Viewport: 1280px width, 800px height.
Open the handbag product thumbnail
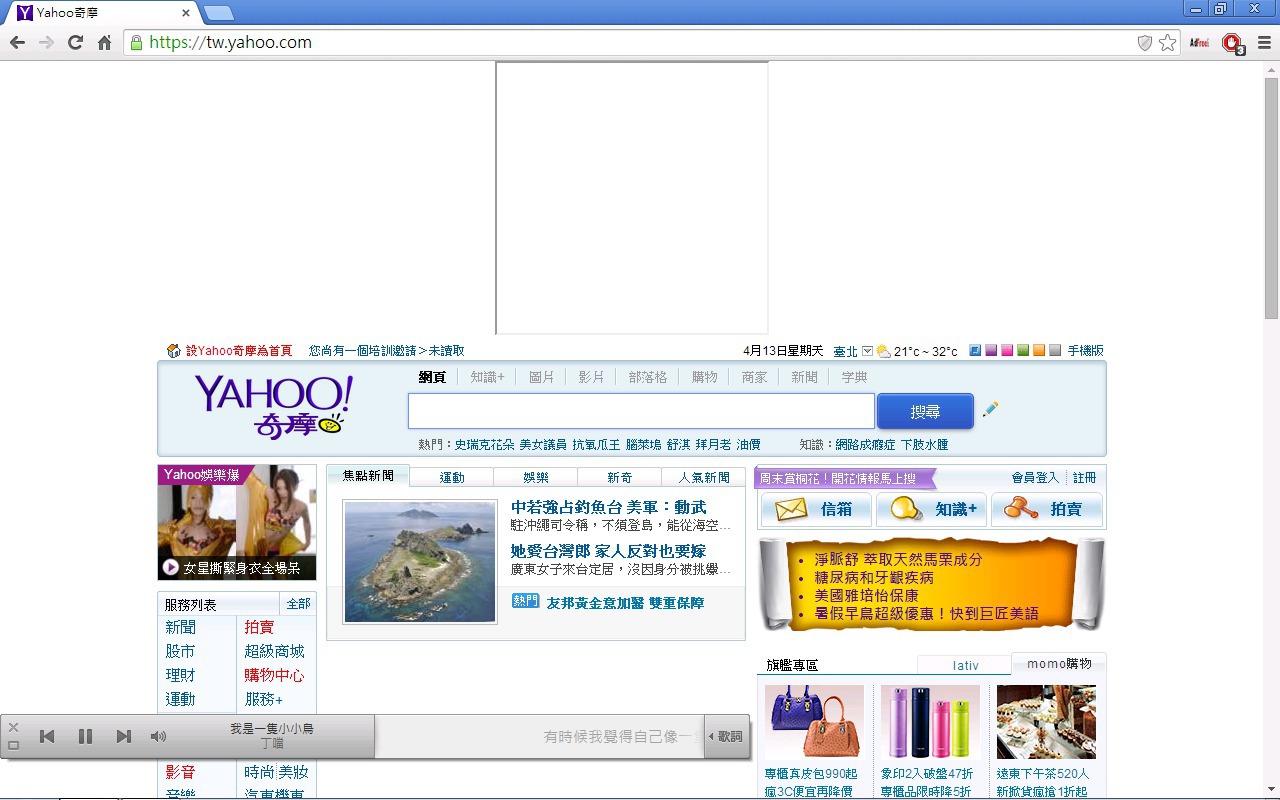tap(814, 722)
